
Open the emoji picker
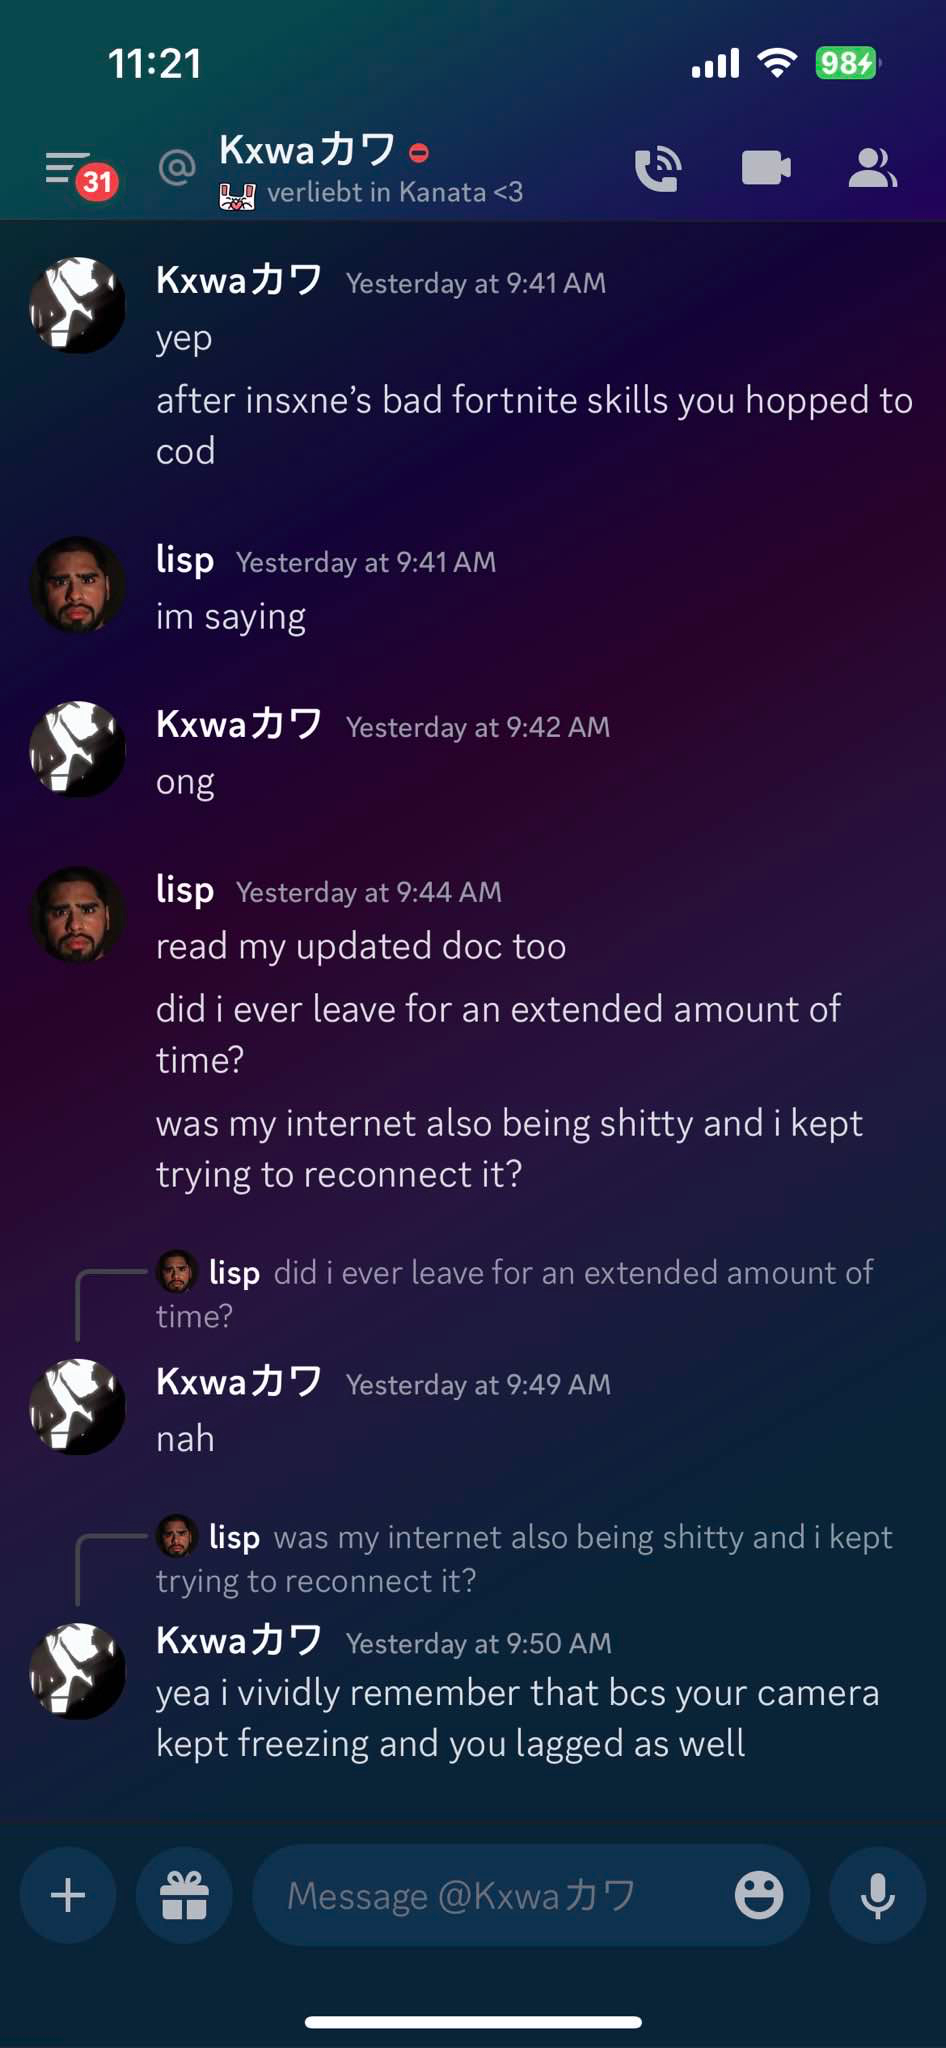click(x=759, y=1895)
